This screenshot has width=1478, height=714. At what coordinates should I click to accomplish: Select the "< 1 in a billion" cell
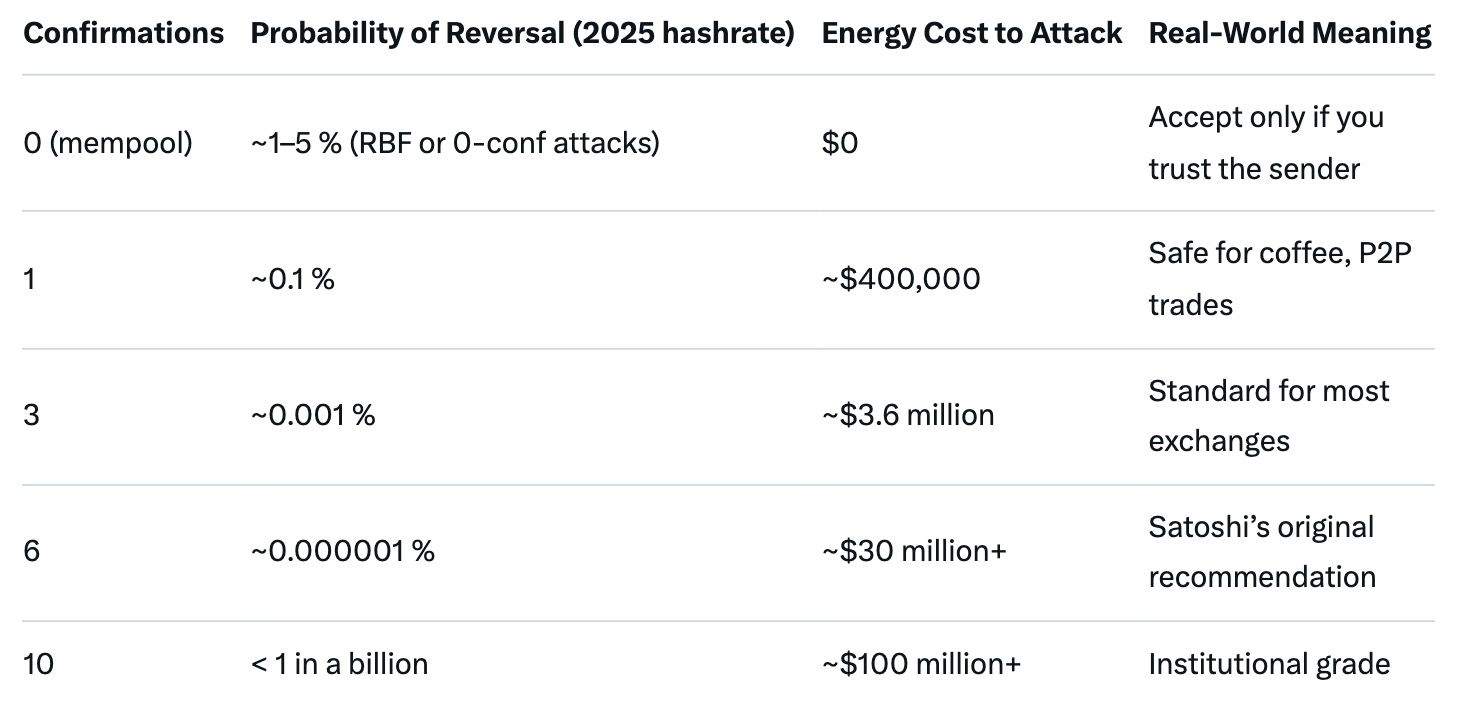click(x=339, y=664)
